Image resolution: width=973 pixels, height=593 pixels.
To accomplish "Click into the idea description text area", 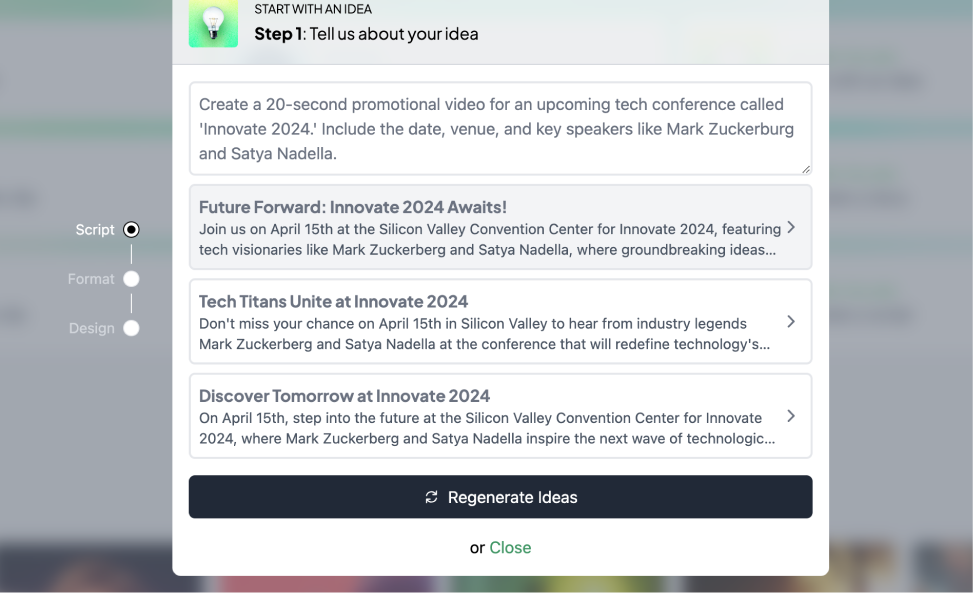I will pyautogui.click(x=501, y=128).
